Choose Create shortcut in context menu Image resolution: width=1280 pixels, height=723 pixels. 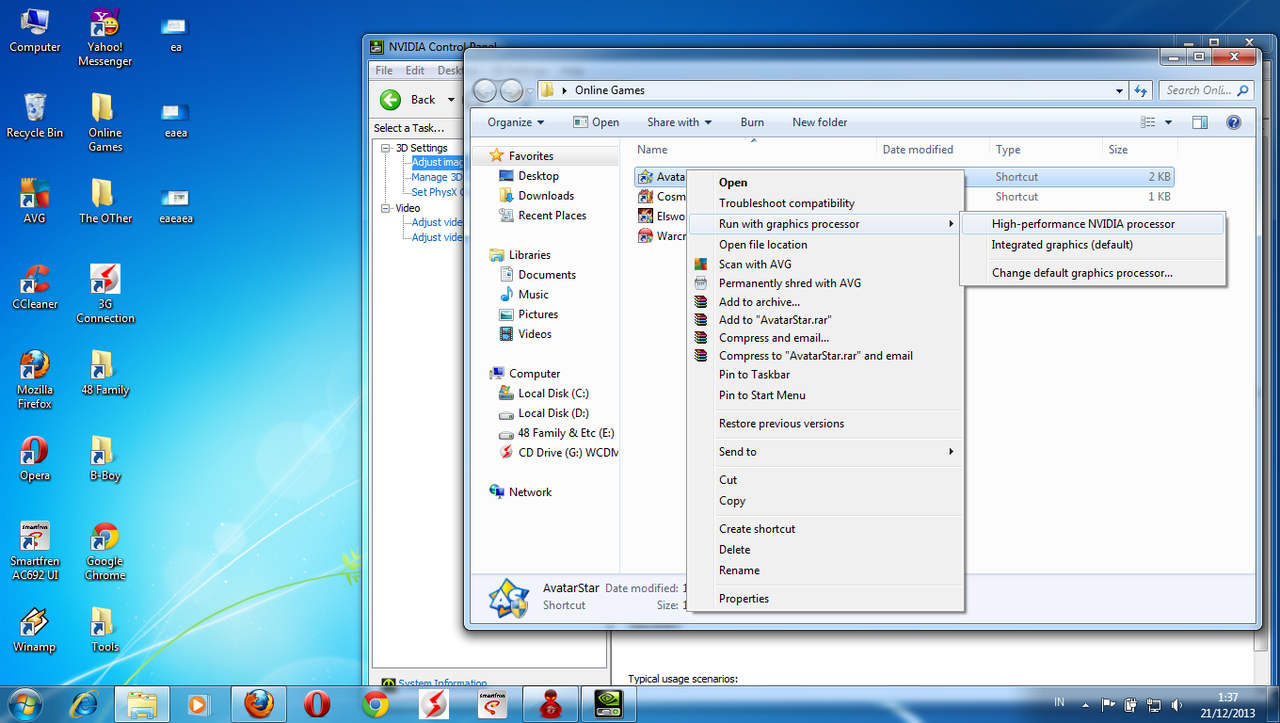[x=825, y=529]
